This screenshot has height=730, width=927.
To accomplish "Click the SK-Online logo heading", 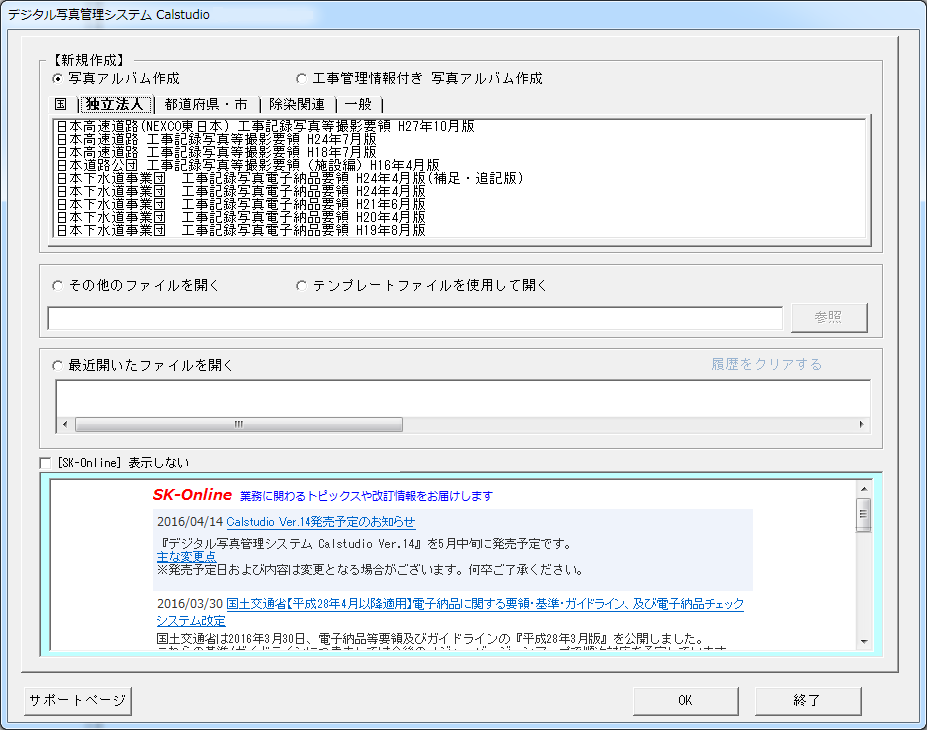I will 192,495.
